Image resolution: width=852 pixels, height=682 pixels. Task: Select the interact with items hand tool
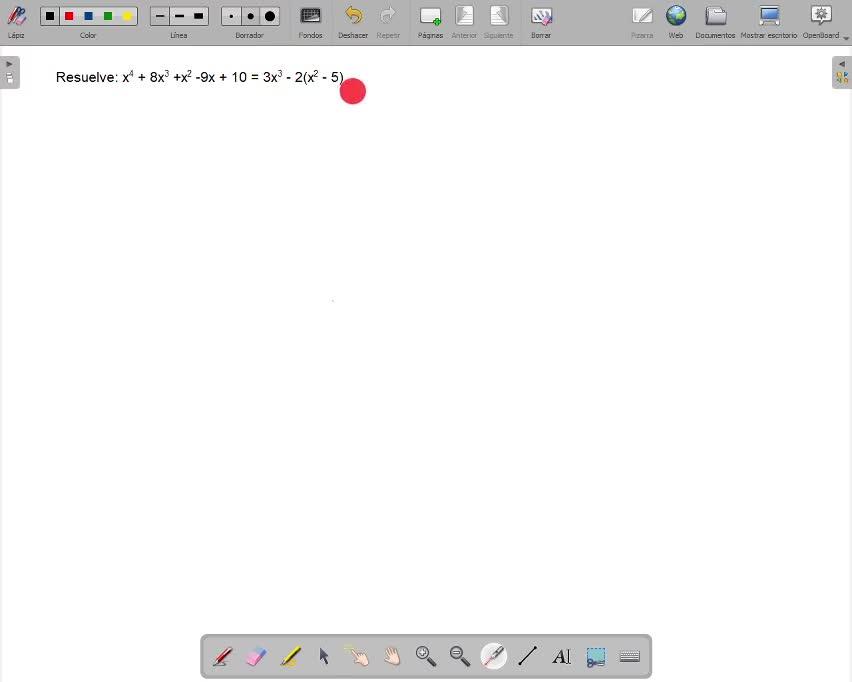(358, 656)
